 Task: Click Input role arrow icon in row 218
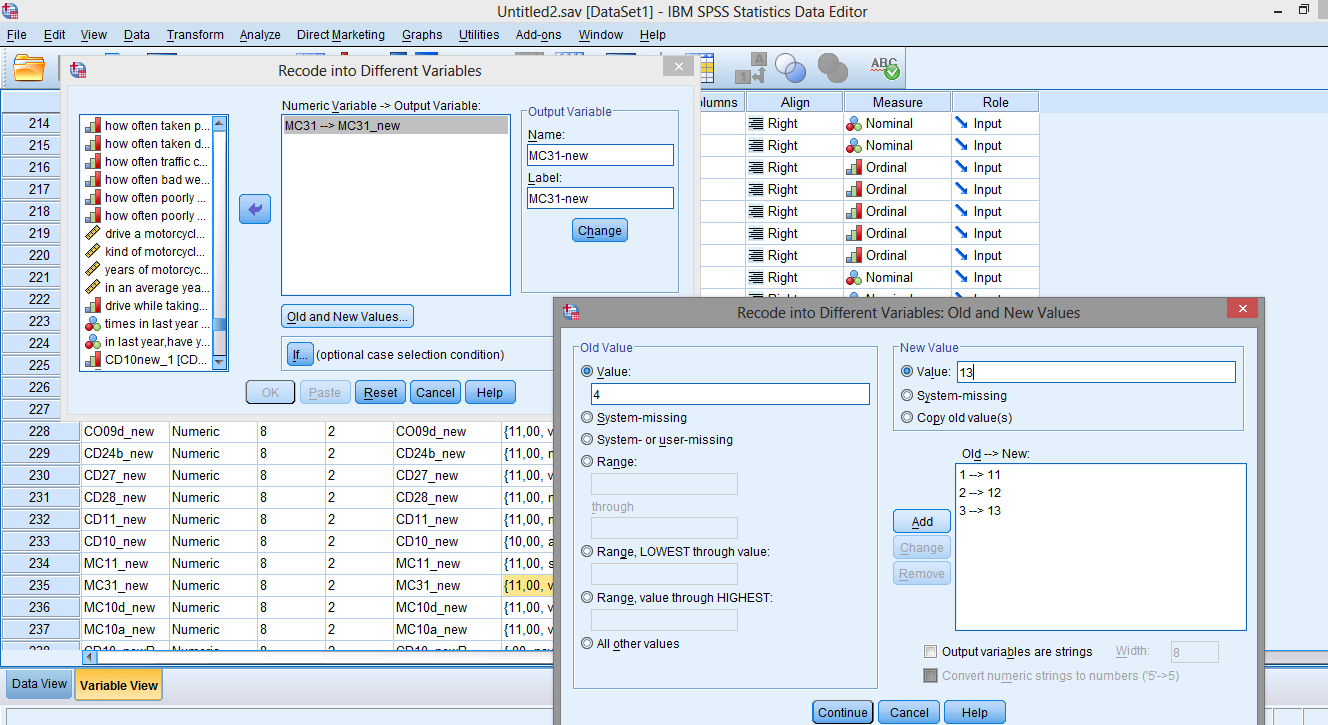click(962, 212)
